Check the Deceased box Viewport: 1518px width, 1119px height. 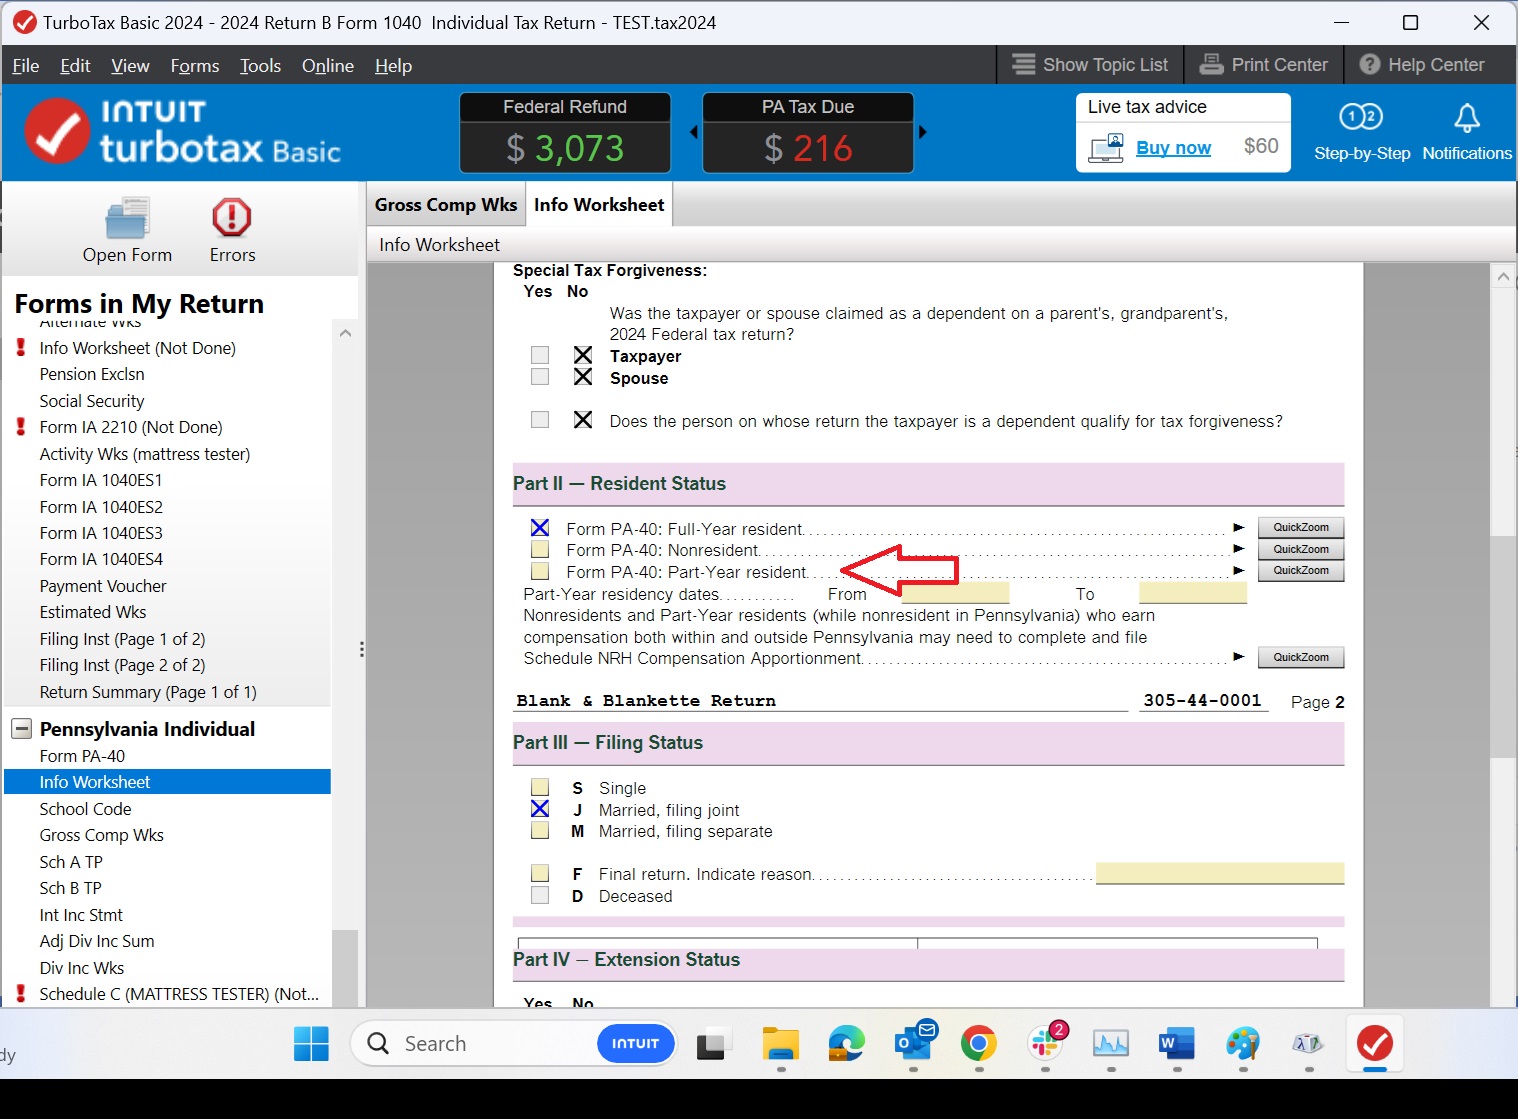coord(540,896)
